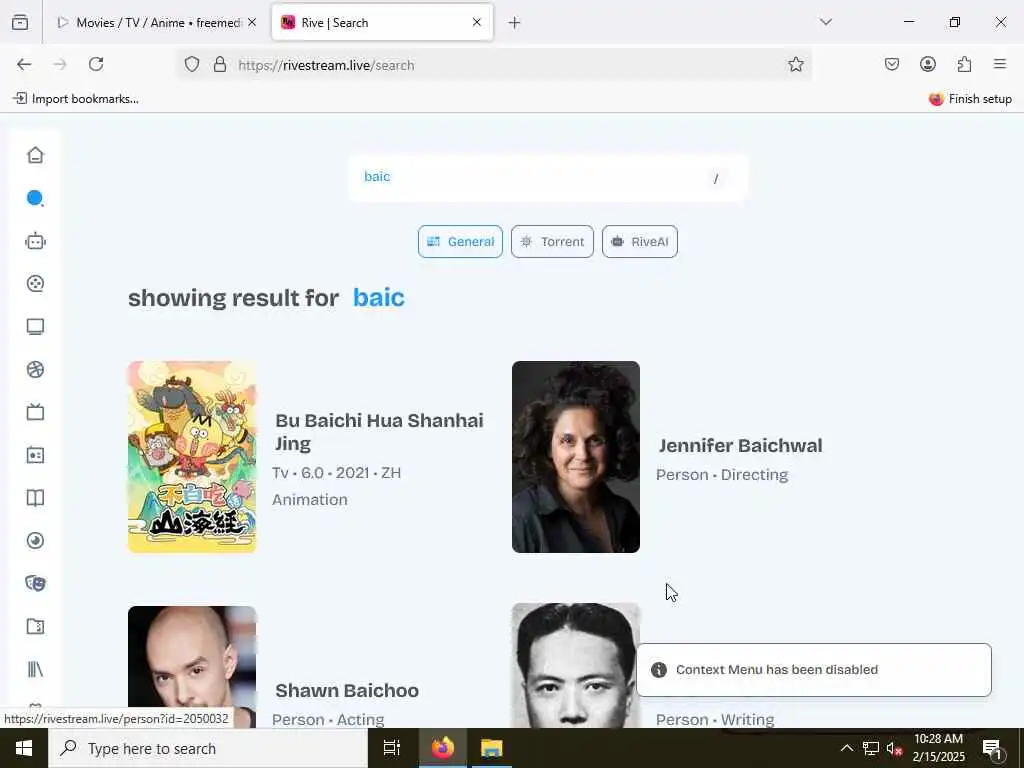Open a new browser tab
Viewport: 1024px width, 768px height.
[515, 23]
